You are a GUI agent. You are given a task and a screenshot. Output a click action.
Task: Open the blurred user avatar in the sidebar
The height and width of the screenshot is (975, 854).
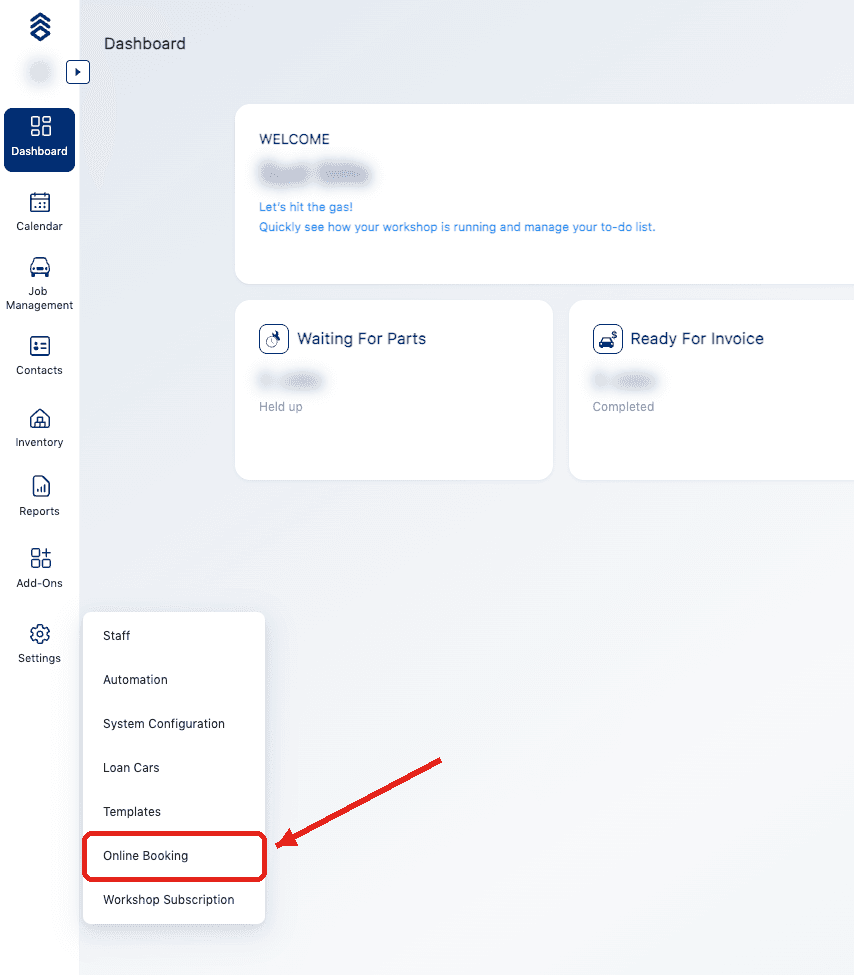coord(40,72)
